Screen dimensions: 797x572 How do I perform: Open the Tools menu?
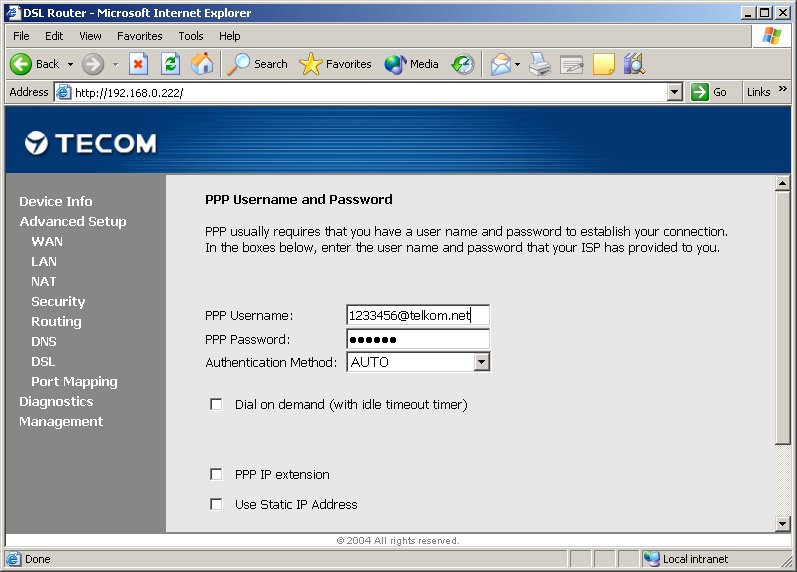coord(191,36)
